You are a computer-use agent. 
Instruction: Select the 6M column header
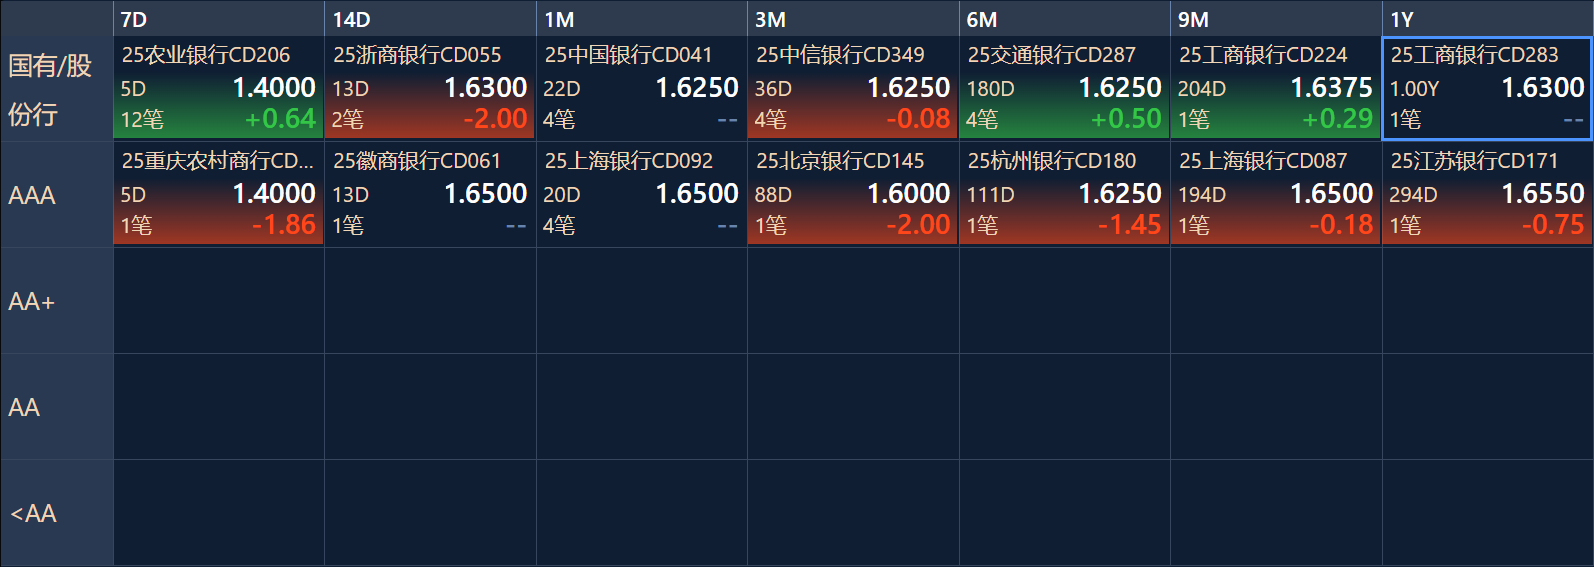1064,19
